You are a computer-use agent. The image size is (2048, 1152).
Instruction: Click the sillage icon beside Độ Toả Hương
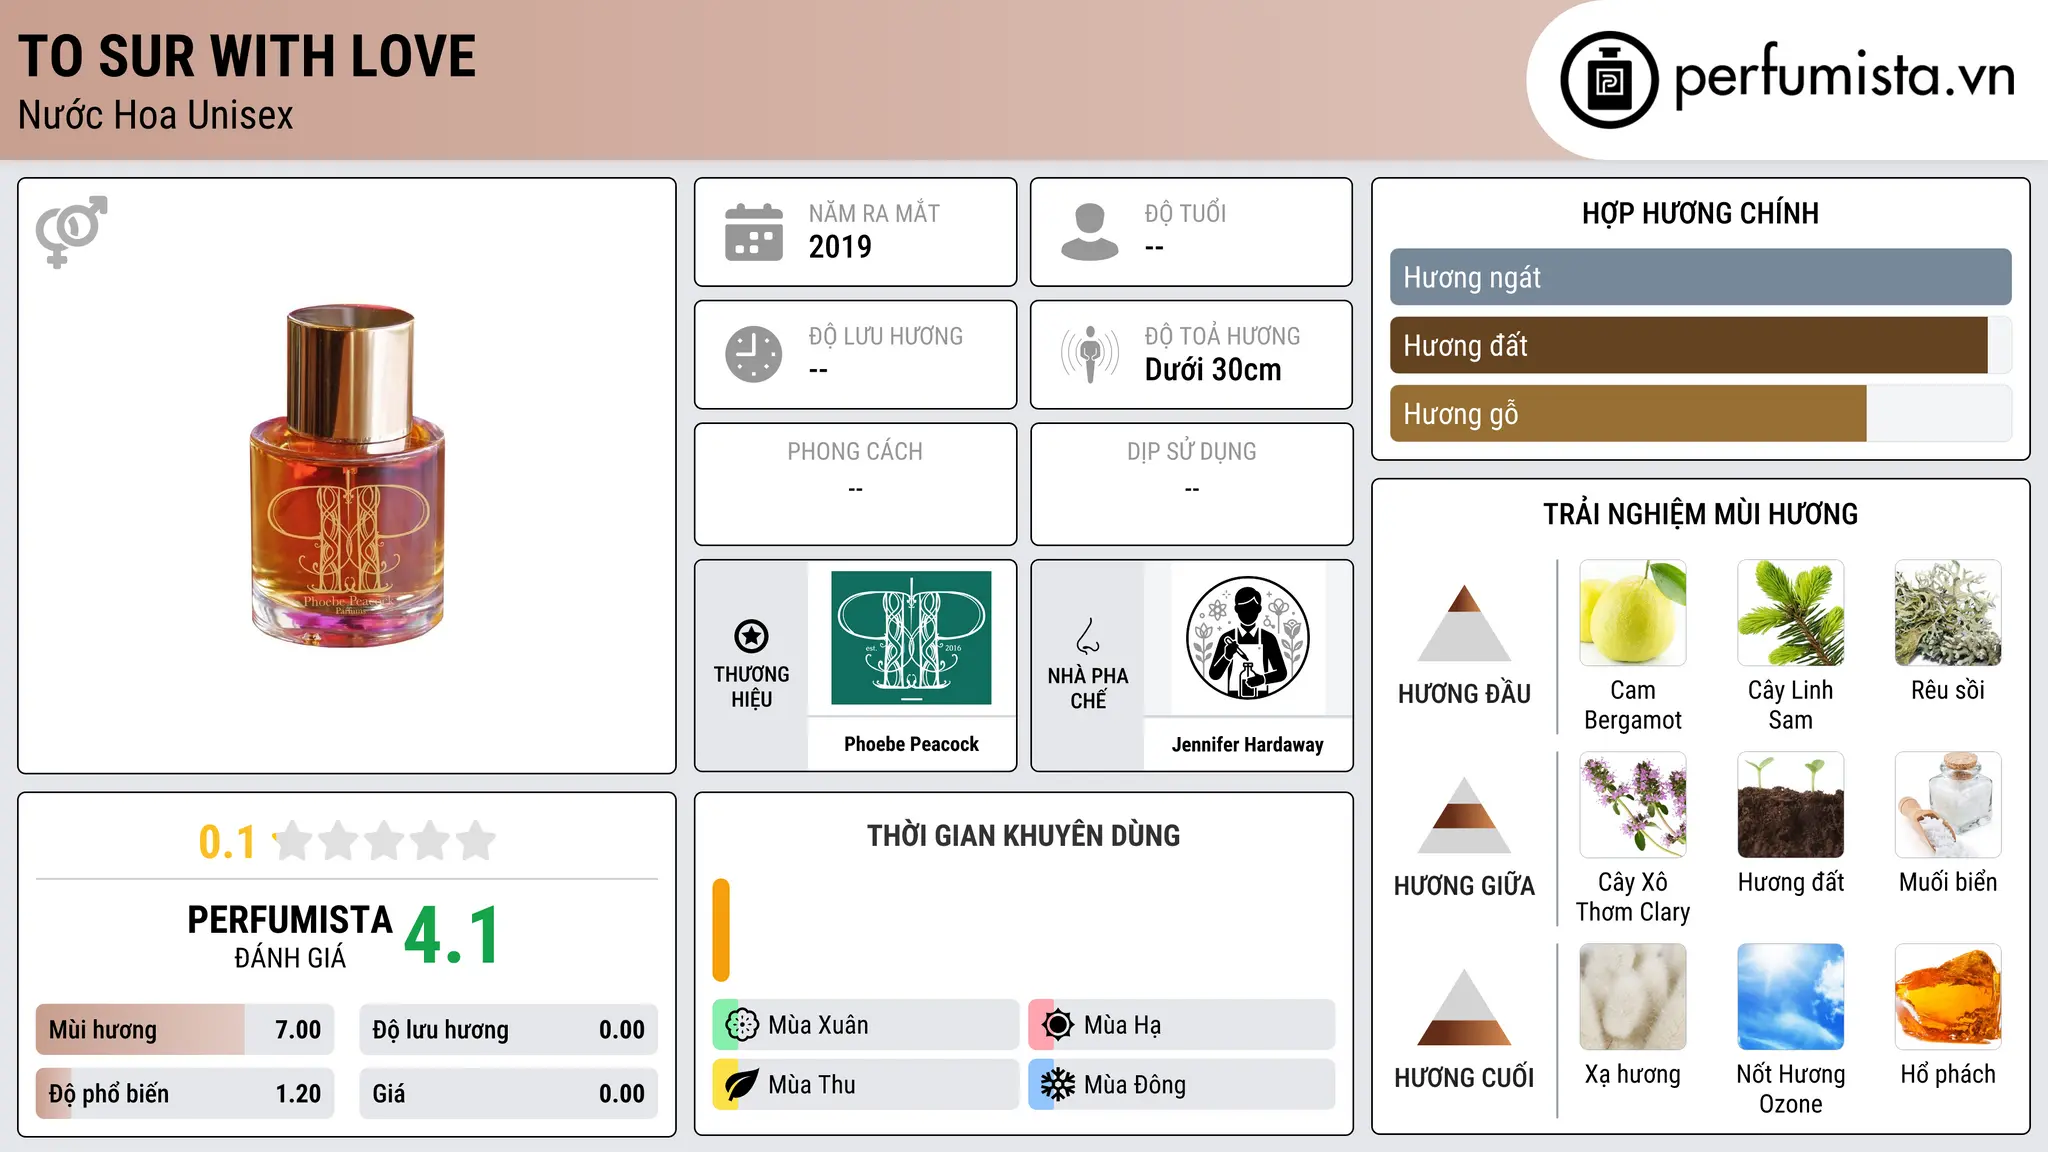[x=1090, y=354]
